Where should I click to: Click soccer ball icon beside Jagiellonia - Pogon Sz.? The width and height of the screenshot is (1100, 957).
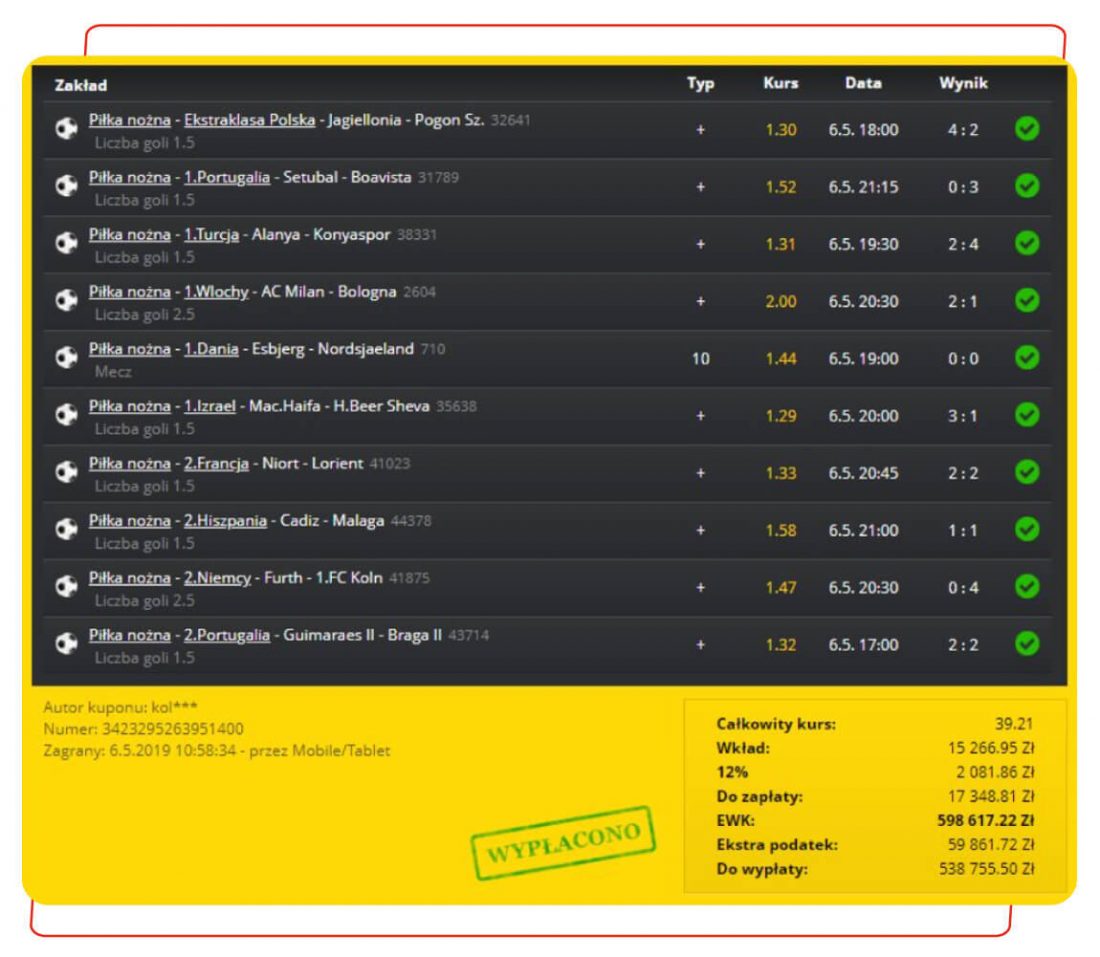tap(65, 130)
